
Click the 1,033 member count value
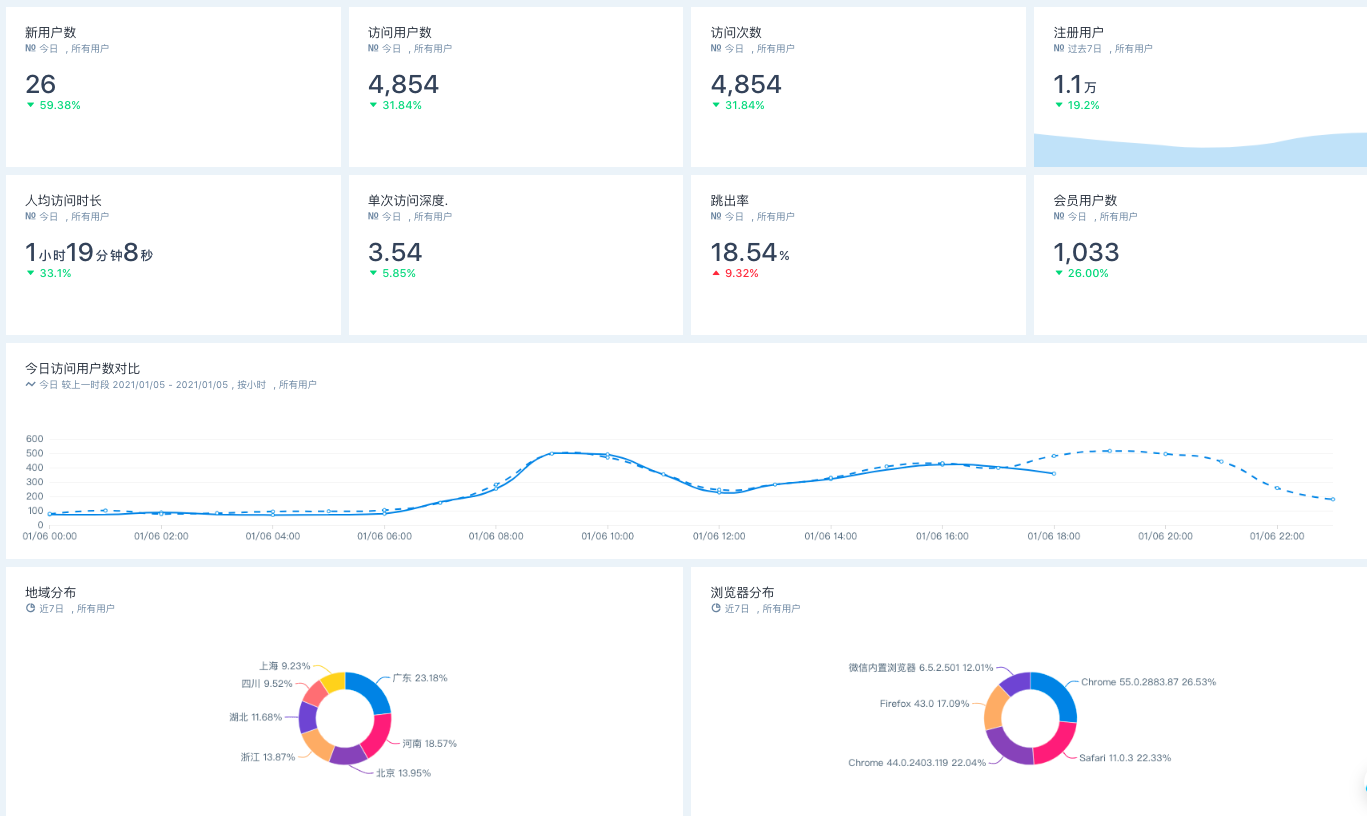1086,252
